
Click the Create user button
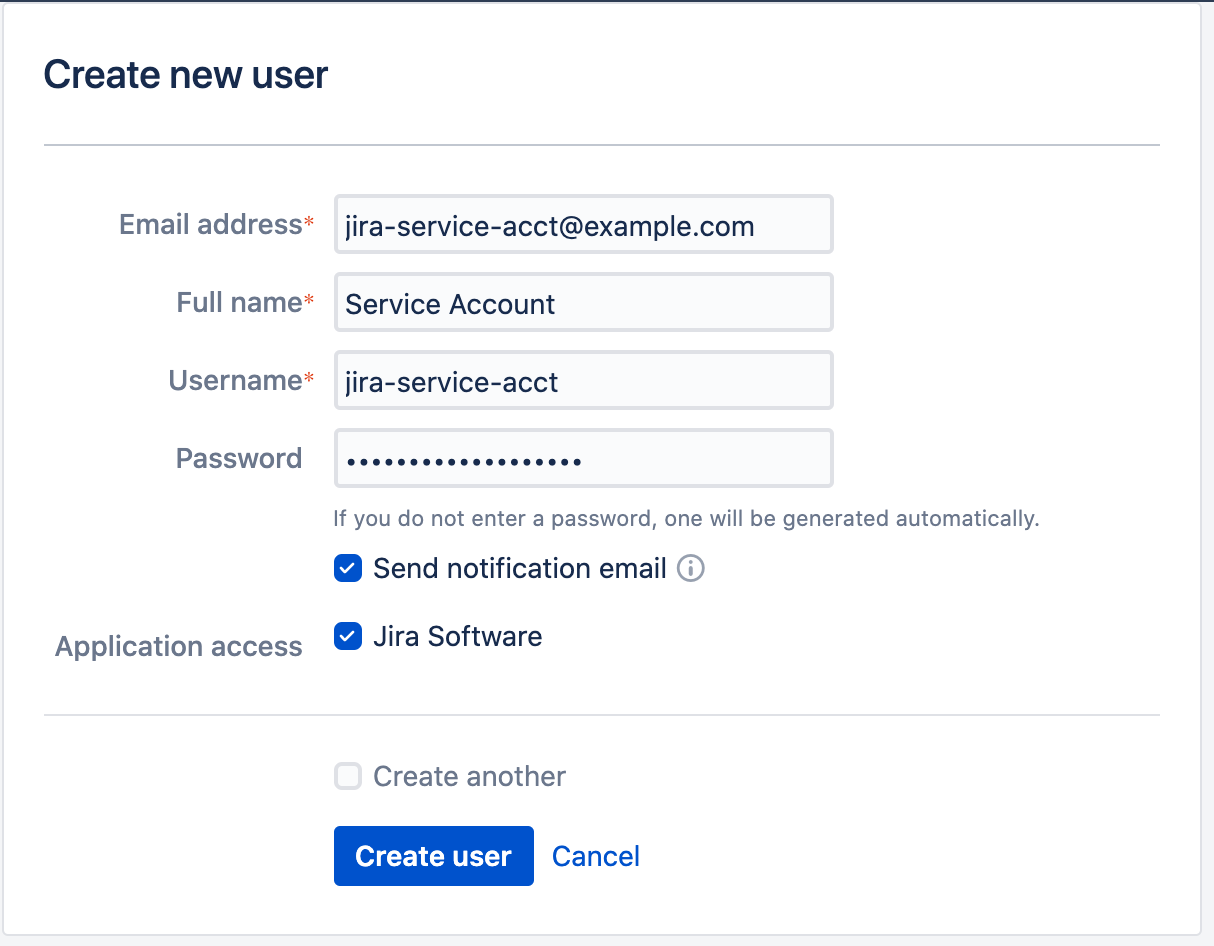tap(433, 856)
